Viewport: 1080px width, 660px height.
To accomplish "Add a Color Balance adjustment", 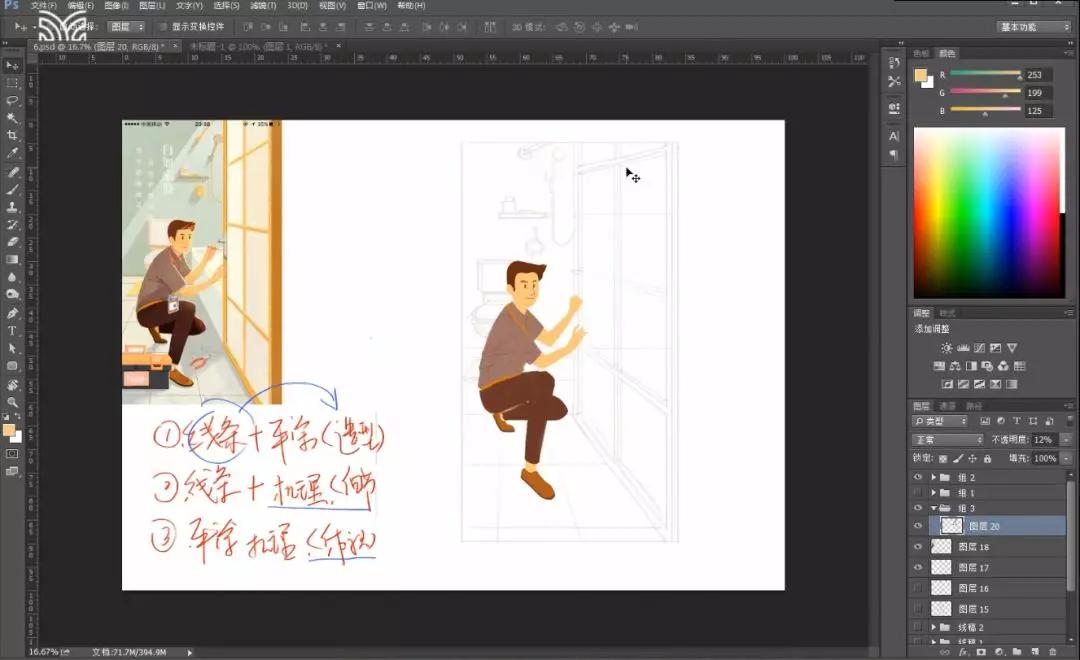I will tap(955, 366).
